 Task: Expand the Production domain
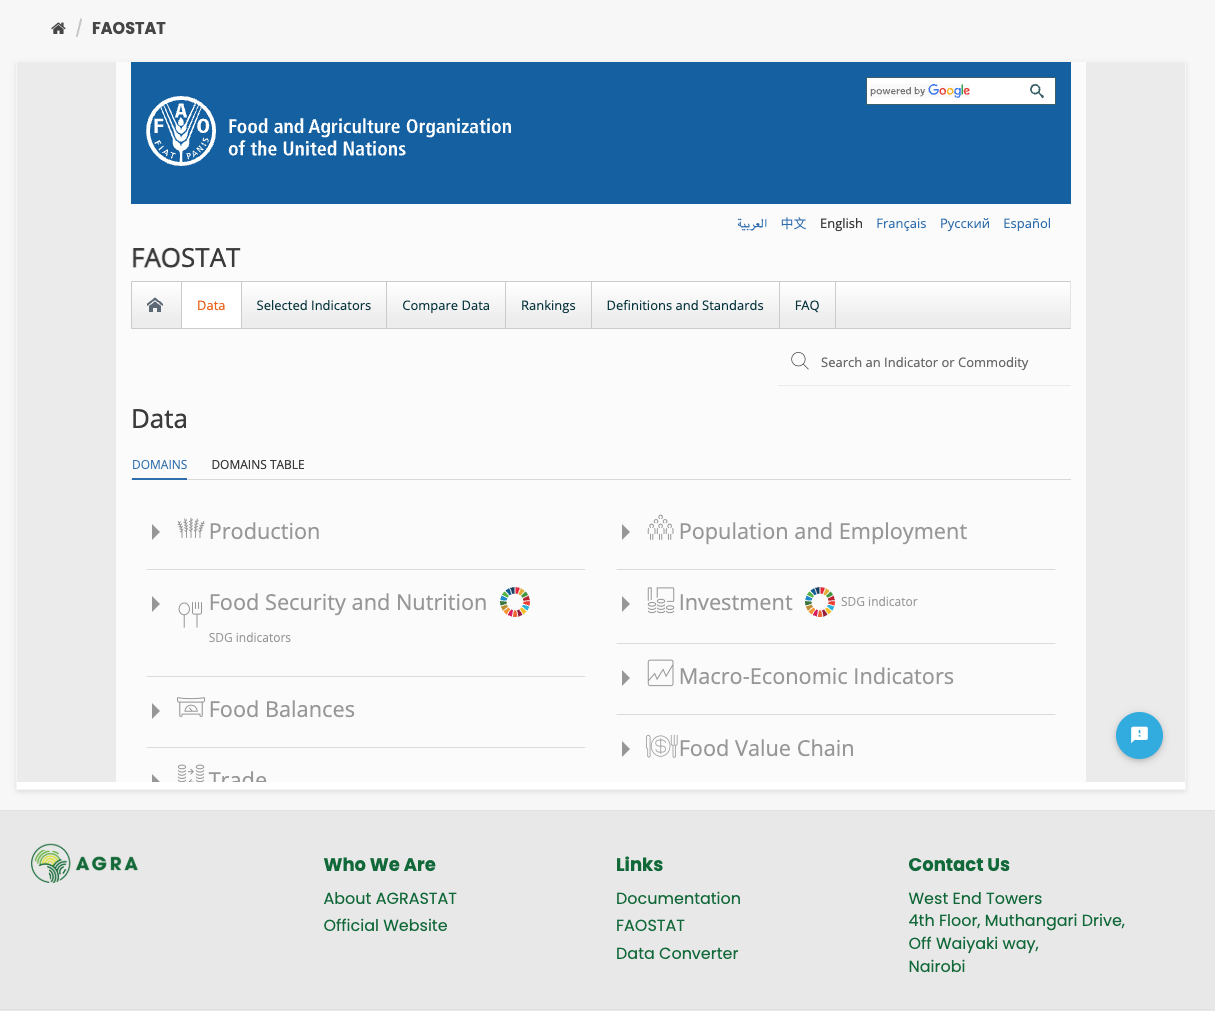[156, 532]
